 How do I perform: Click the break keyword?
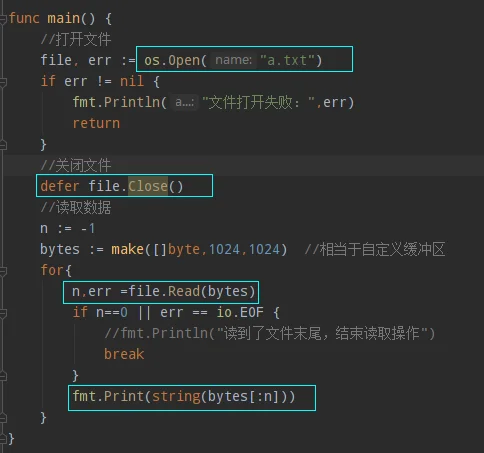(124, 354)
